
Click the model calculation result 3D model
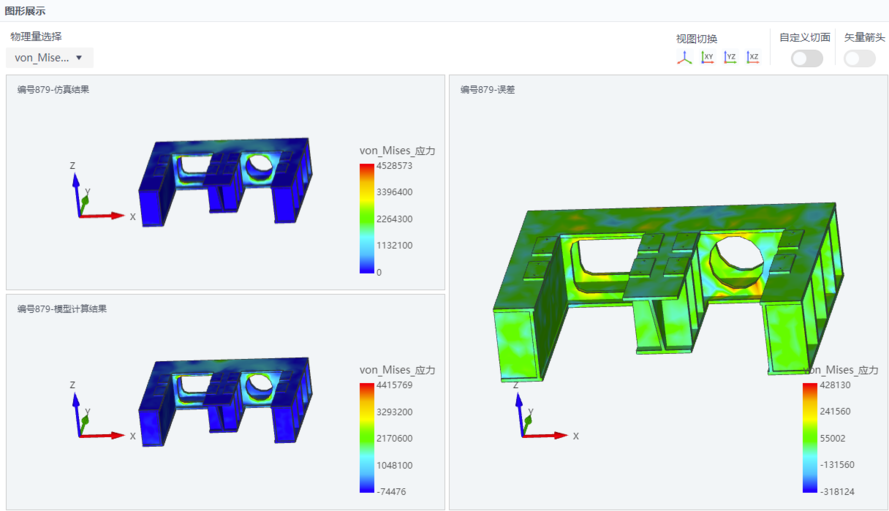225,401
